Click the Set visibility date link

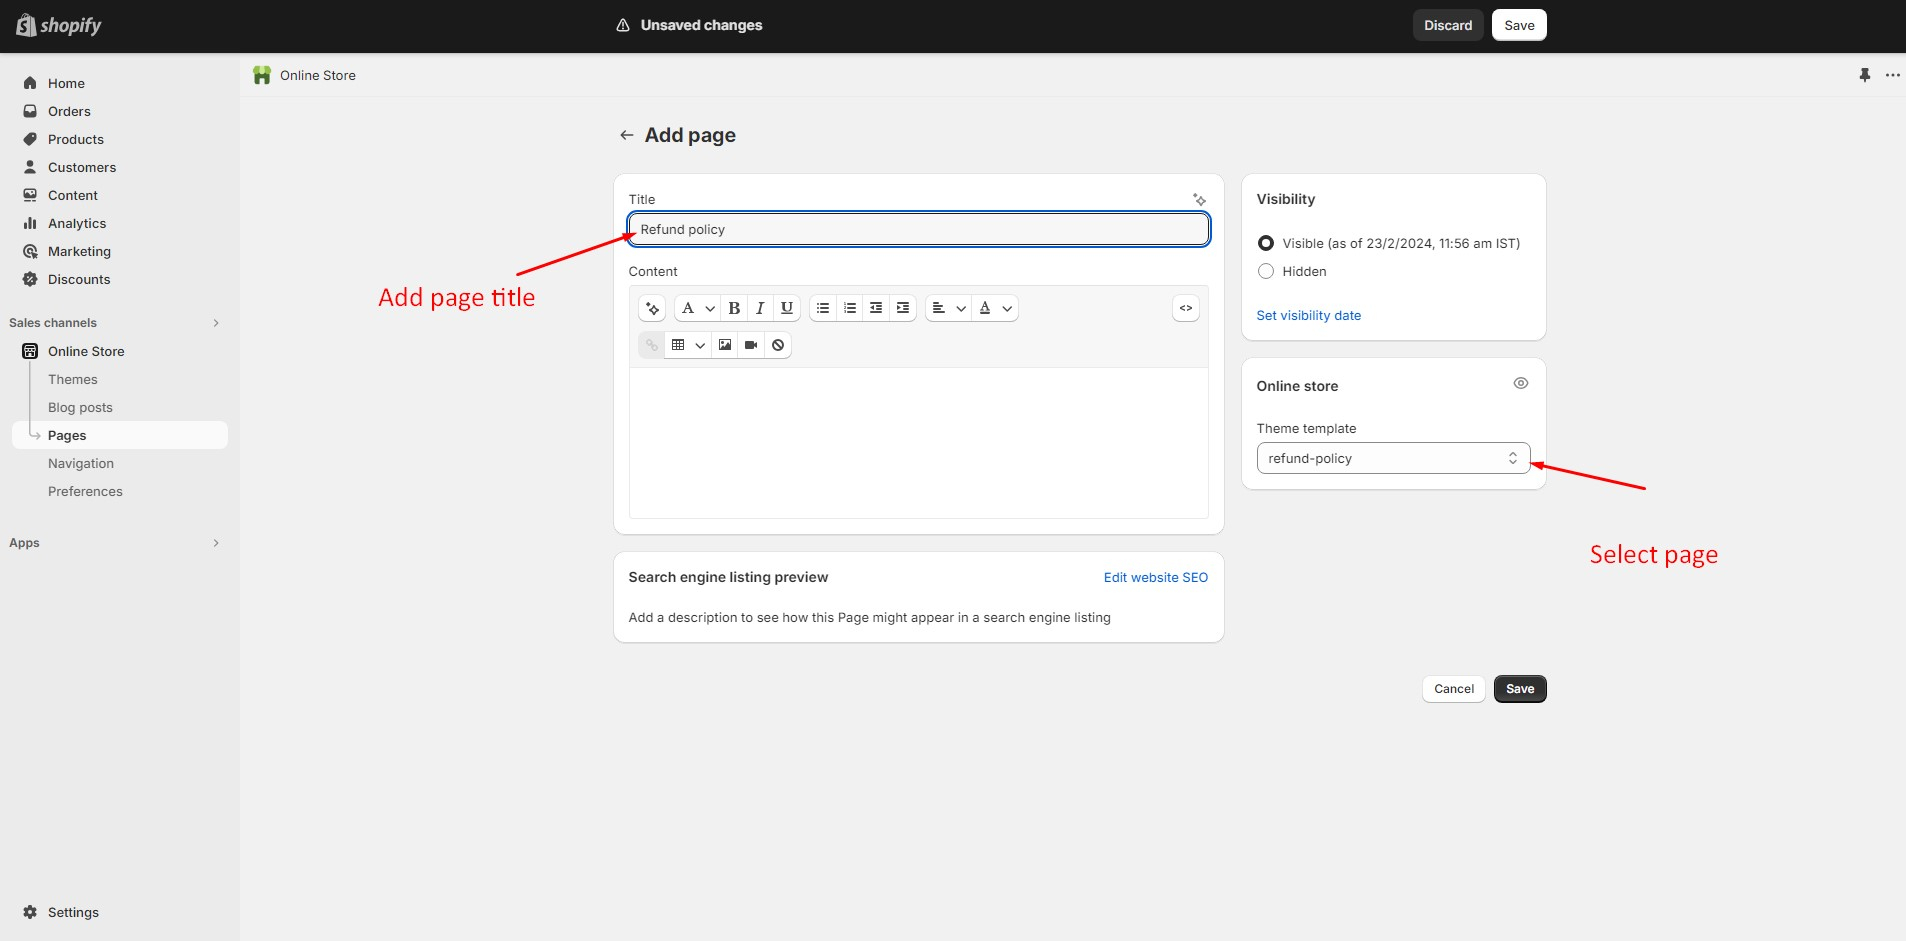tap(1308, 315)
